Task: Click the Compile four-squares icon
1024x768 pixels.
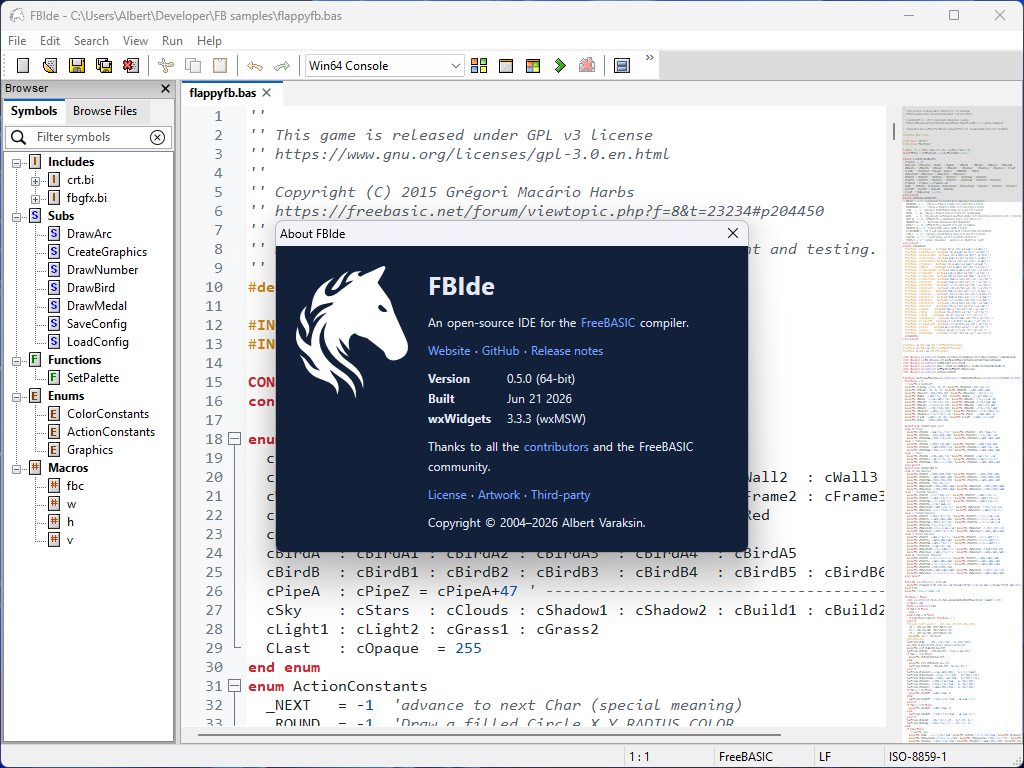Action: pyautogui.click(x=479, y=65)
